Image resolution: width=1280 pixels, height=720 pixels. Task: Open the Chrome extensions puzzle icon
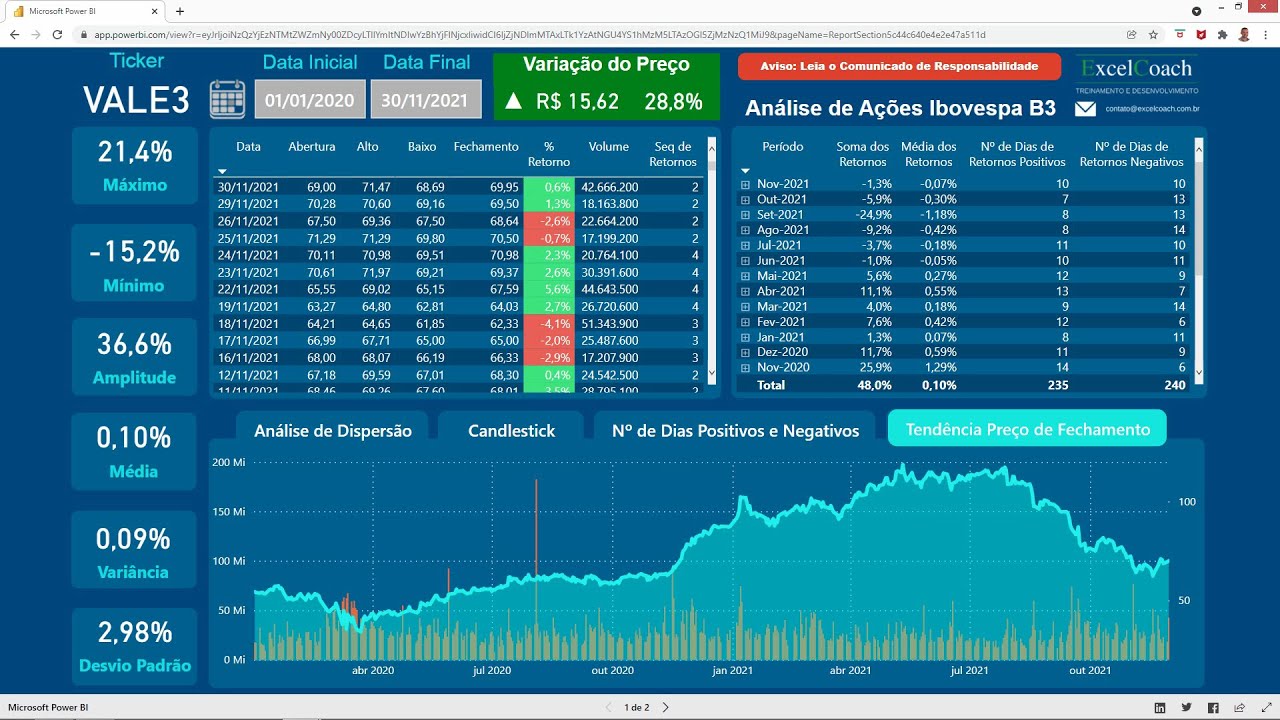point(1222,34)
